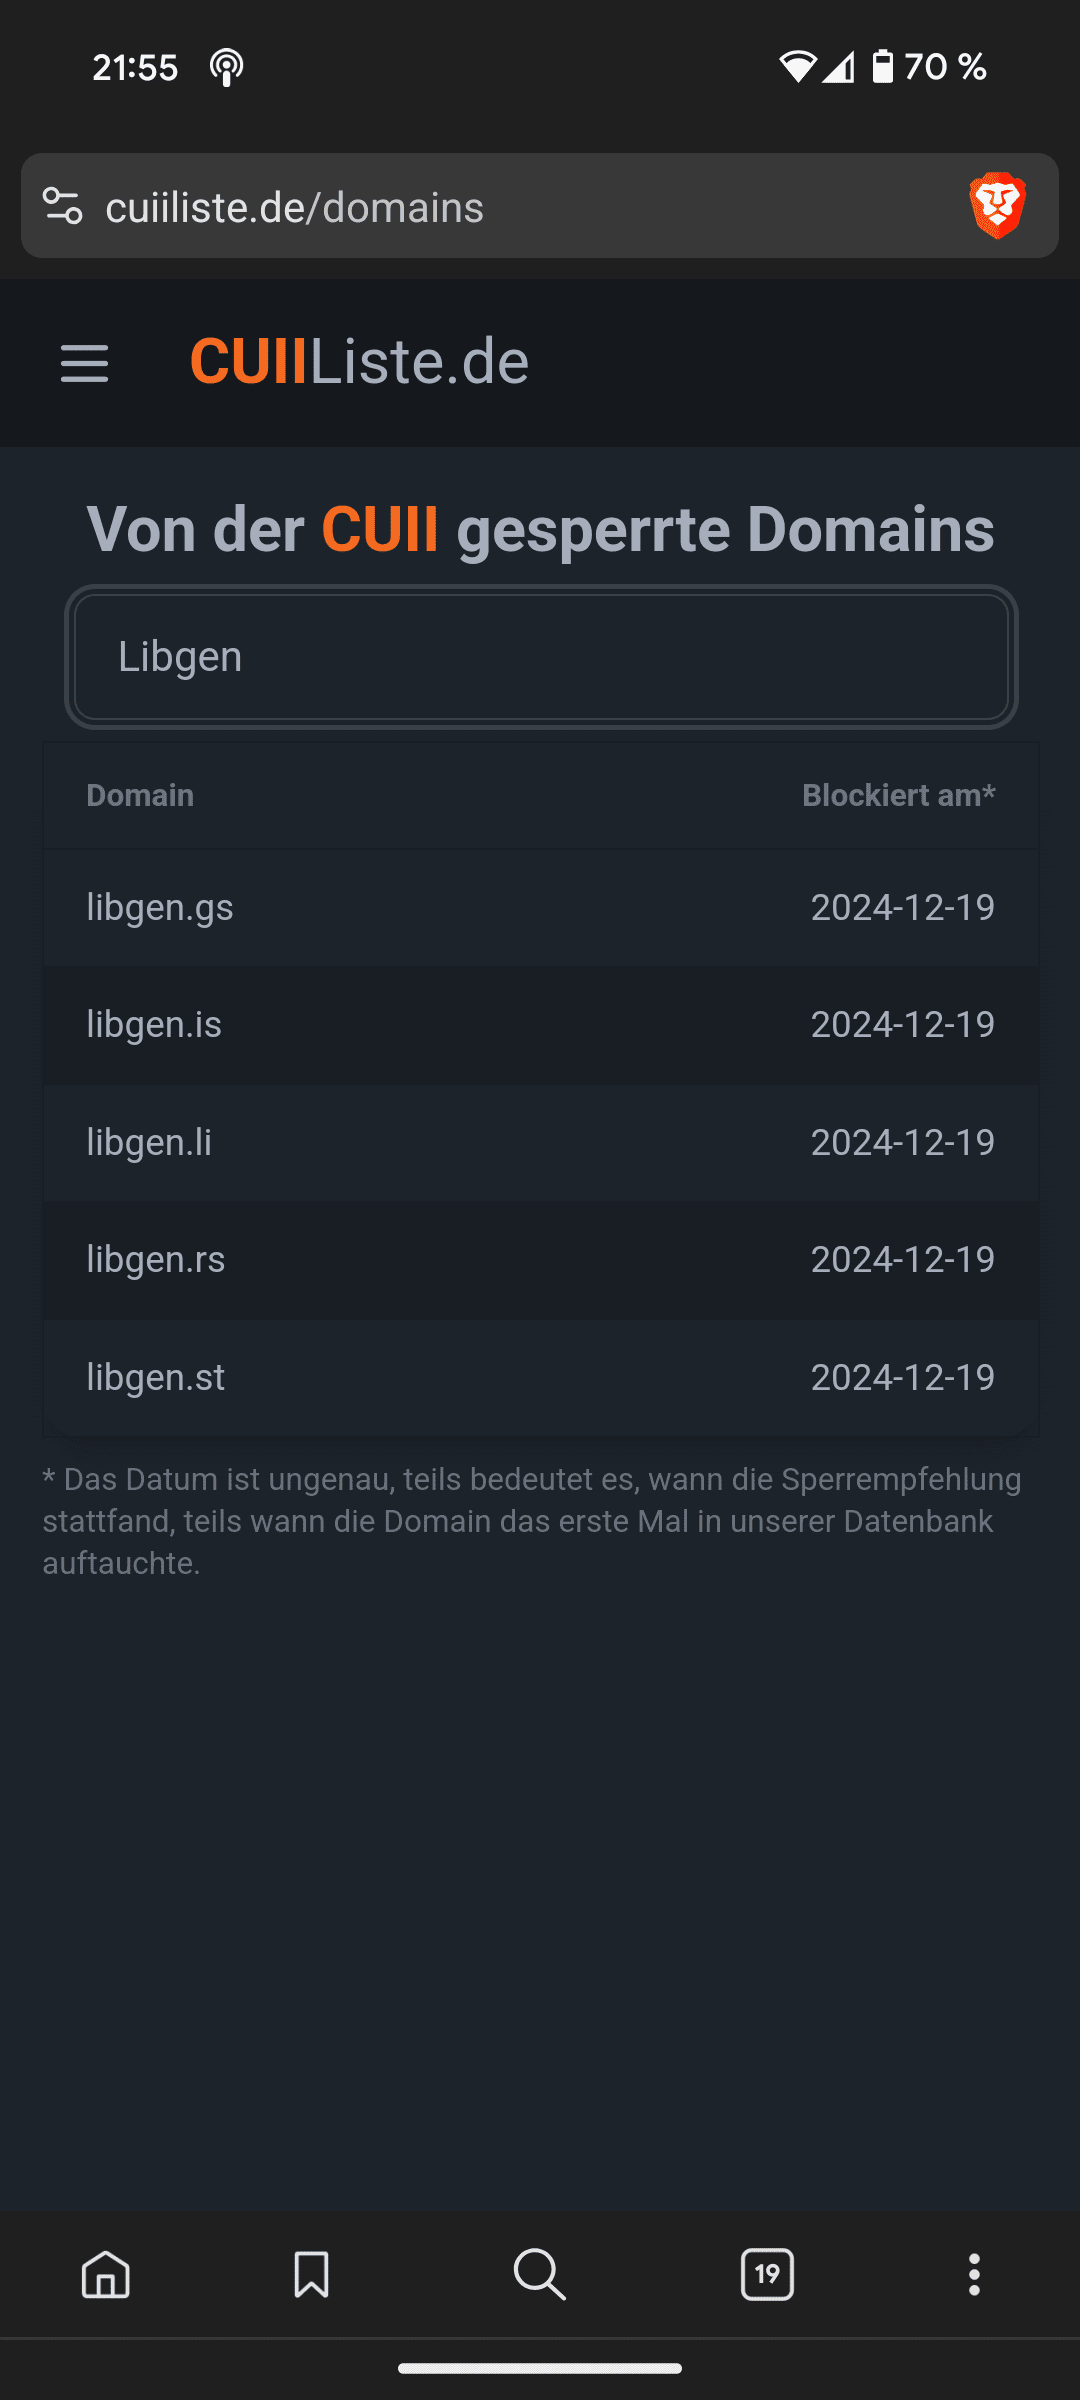Open site settings icon in address bar
1080x2400 pixels.
tap(63, 206)
